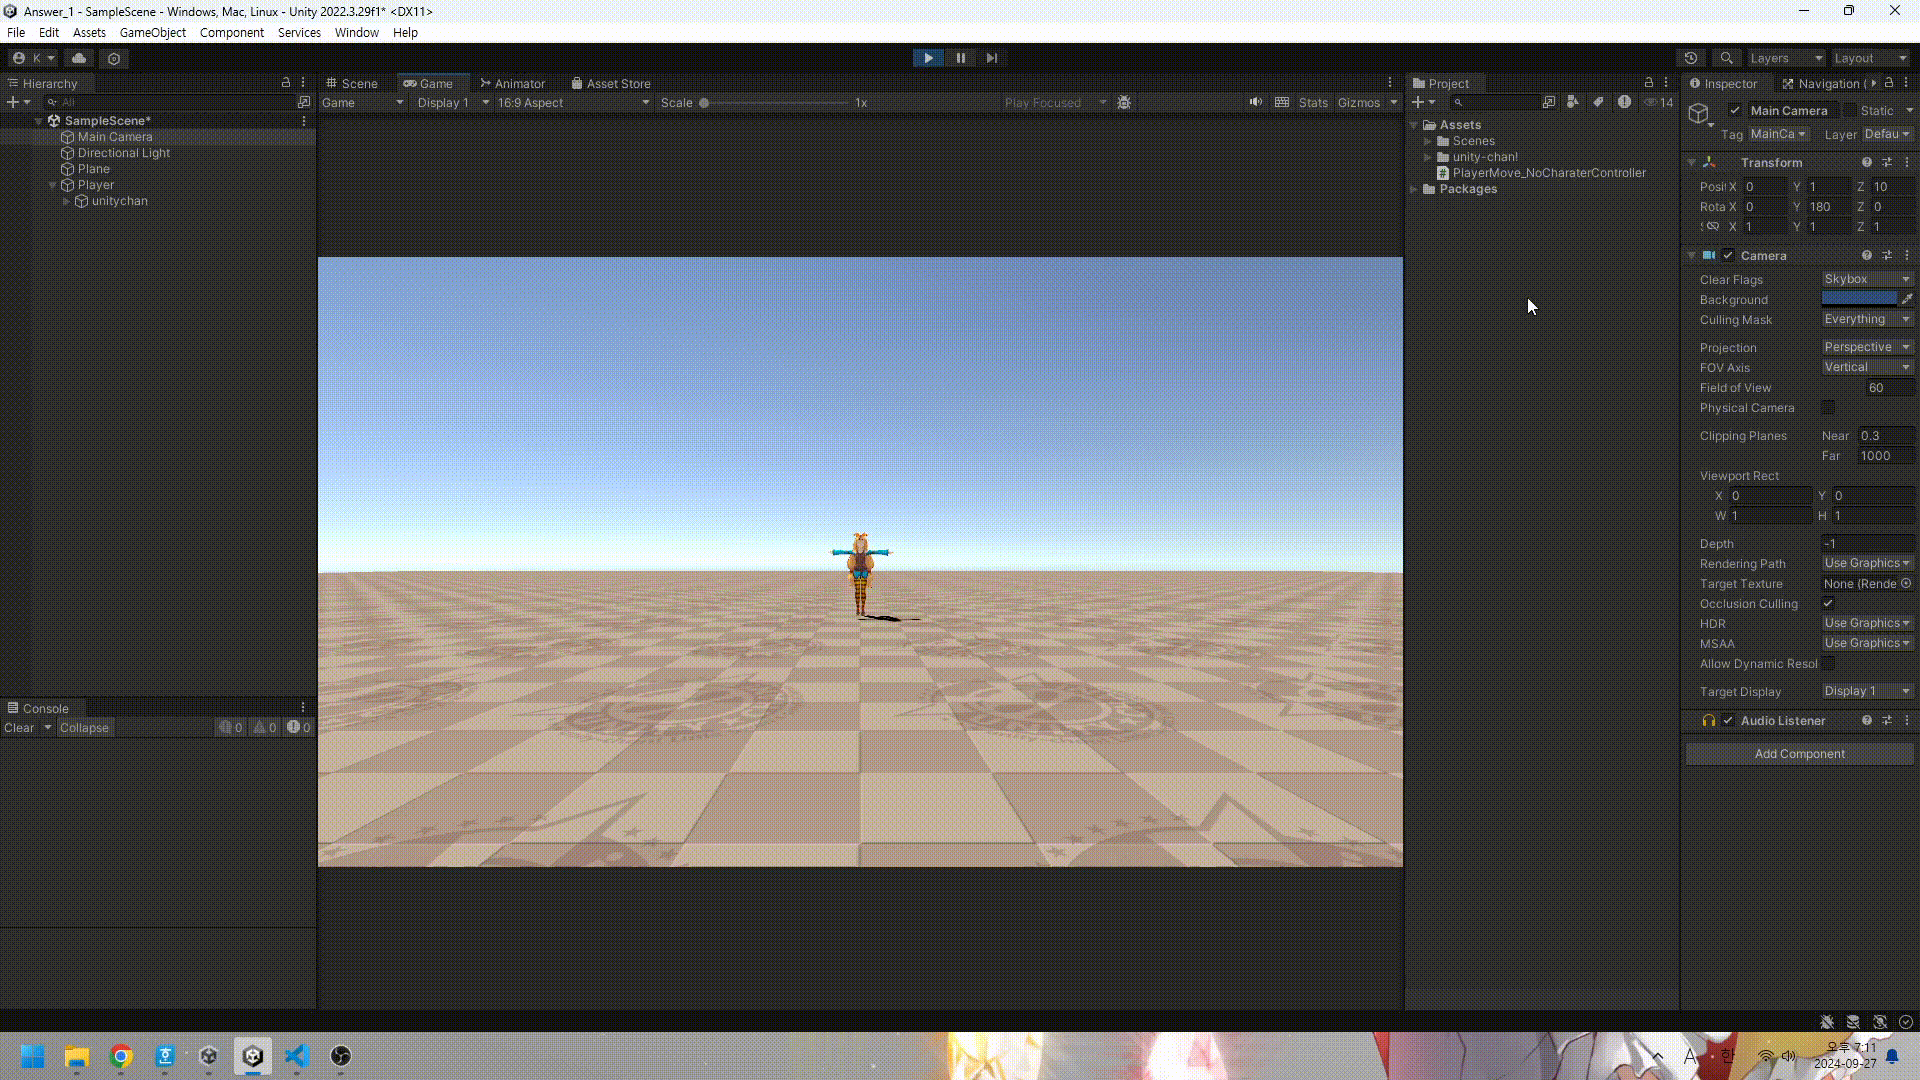Toggle the Static checkbox
Screen dimensions: 1920x1080
(x=1850, y=111)
